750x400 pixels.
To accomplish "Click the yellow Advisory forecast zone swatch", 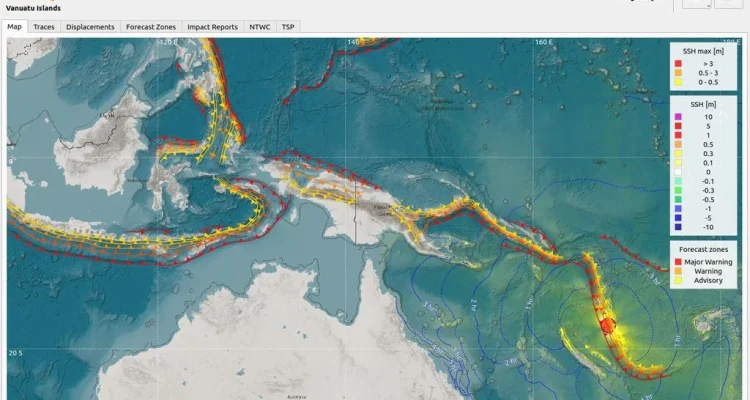I will [x=678, y=280].
